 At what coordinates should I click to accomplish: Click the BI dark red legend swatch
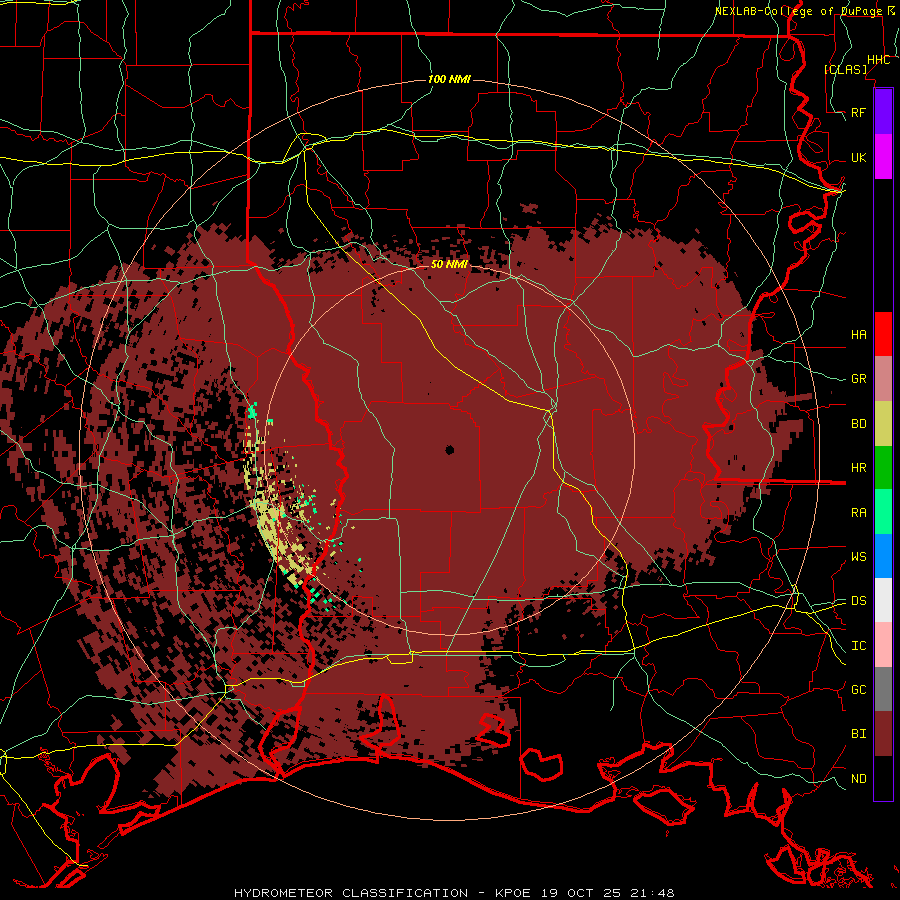pos(883,734)
